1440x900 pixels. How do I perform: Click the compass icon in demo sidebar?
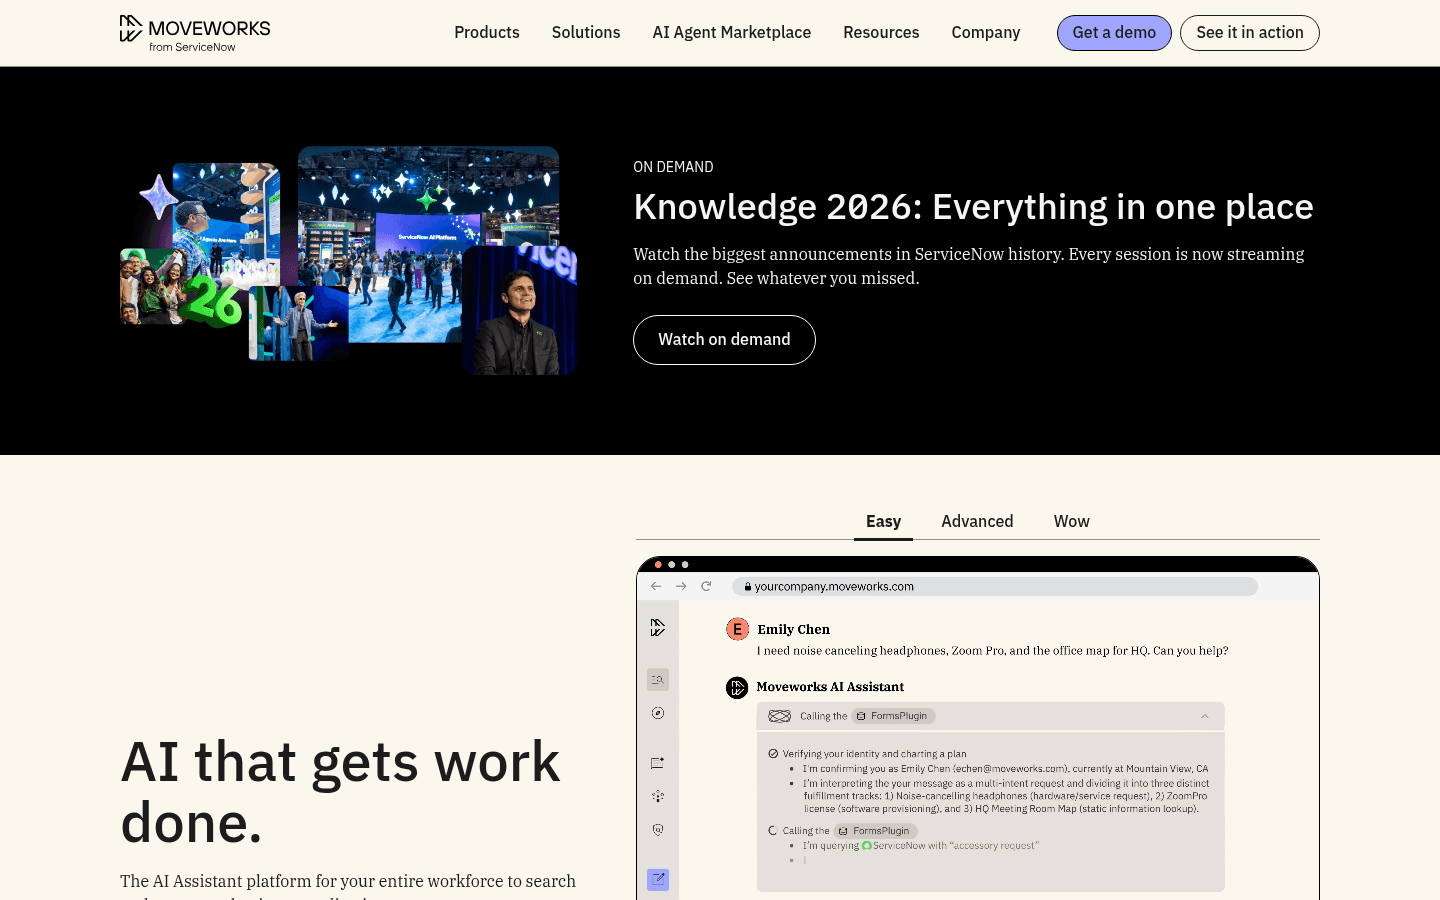point(657,713)
